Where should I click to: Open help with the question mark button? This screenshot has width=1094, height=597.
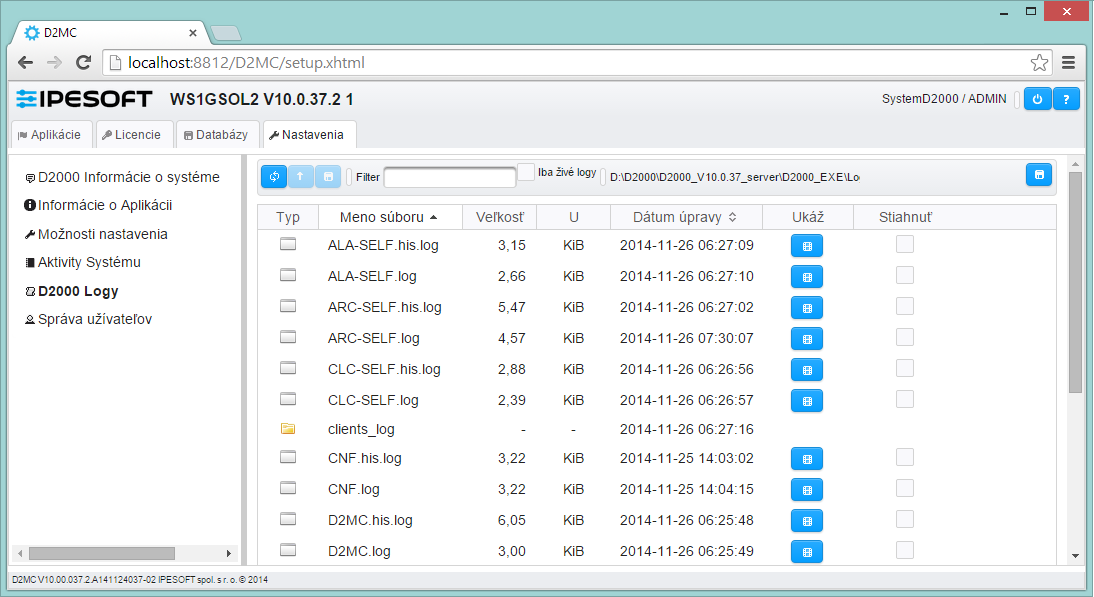tap(1066, 99)
